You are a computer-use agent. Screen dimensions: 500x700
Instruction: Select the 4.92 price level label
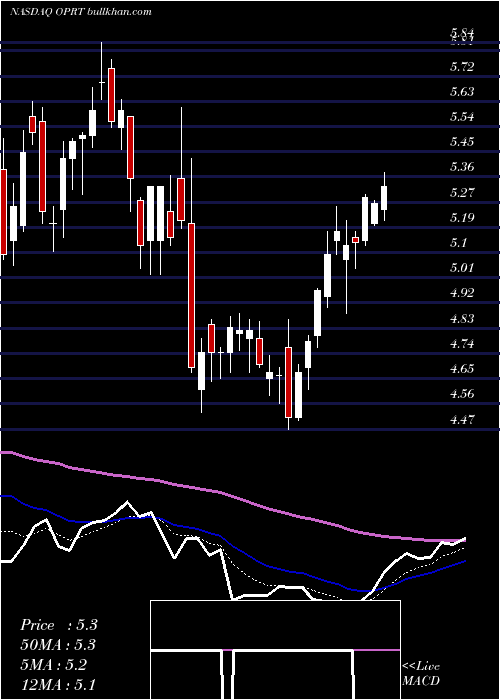pos(462,293)
